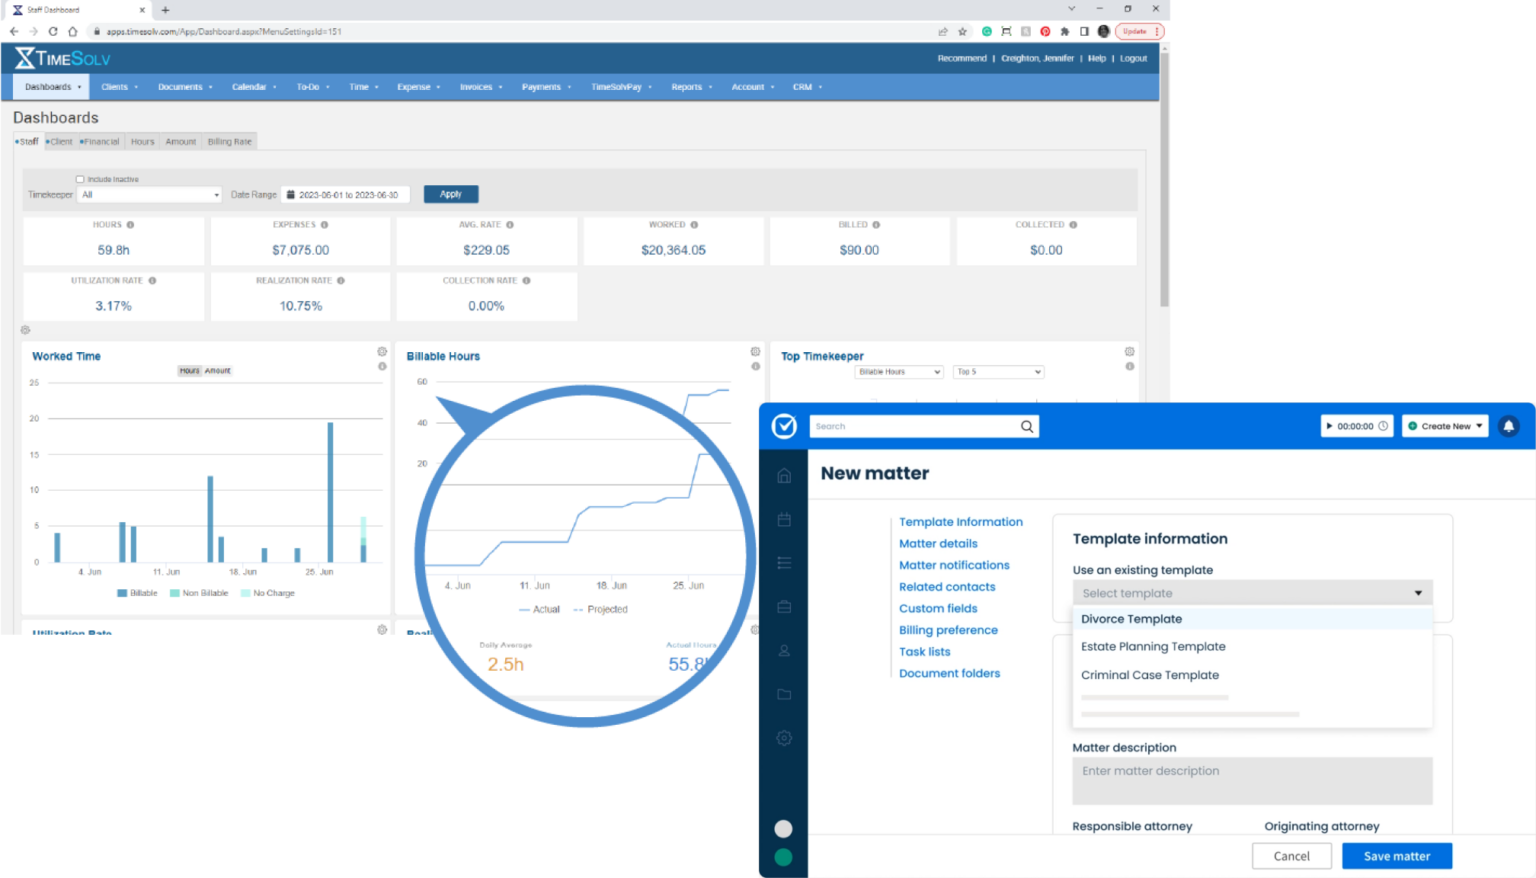Screen dimensions: 1536x878
Task: Open the settings gear in the sidebar
Action: tap(784, 738)
